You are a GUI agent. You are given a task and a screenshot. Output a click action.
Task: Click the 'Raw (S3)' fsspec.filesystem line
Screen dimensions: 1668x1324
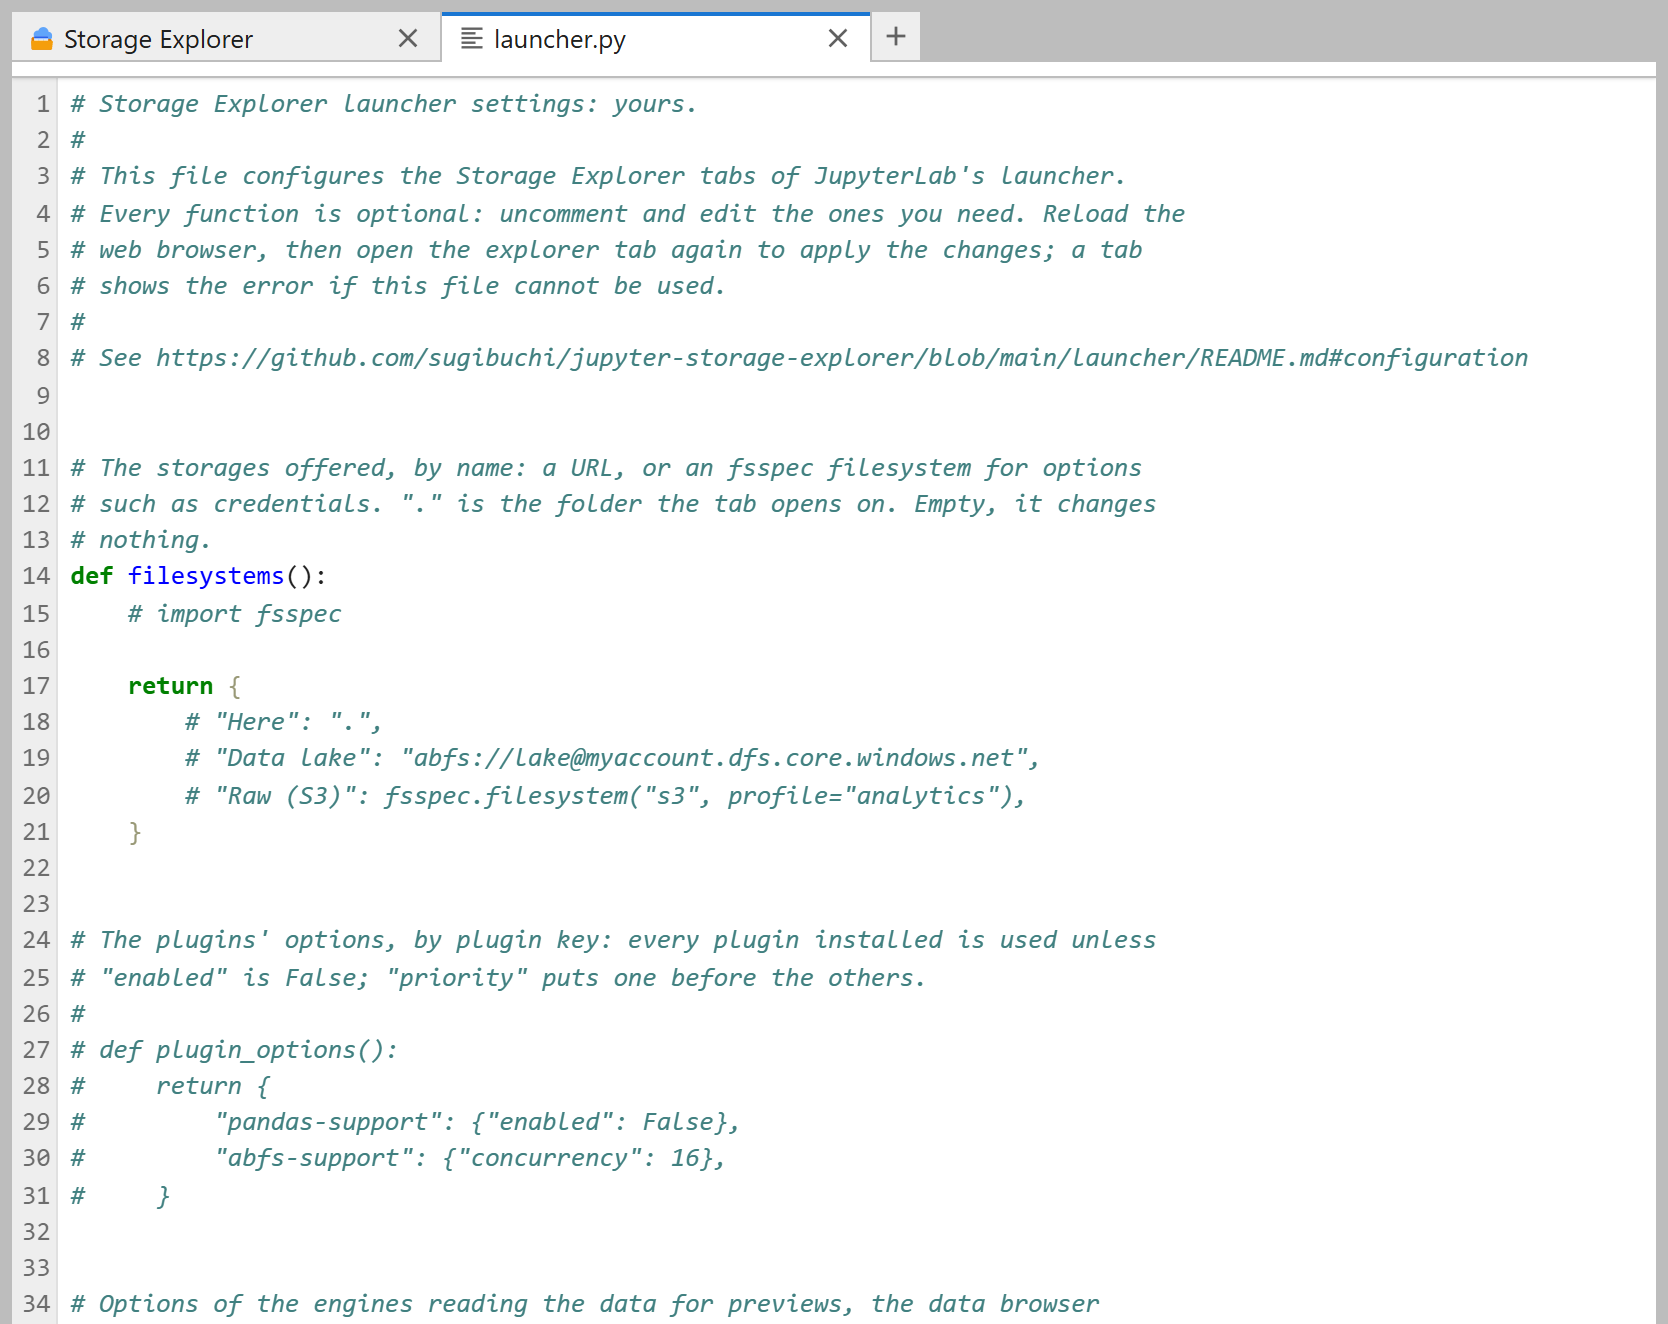point(605,796)
